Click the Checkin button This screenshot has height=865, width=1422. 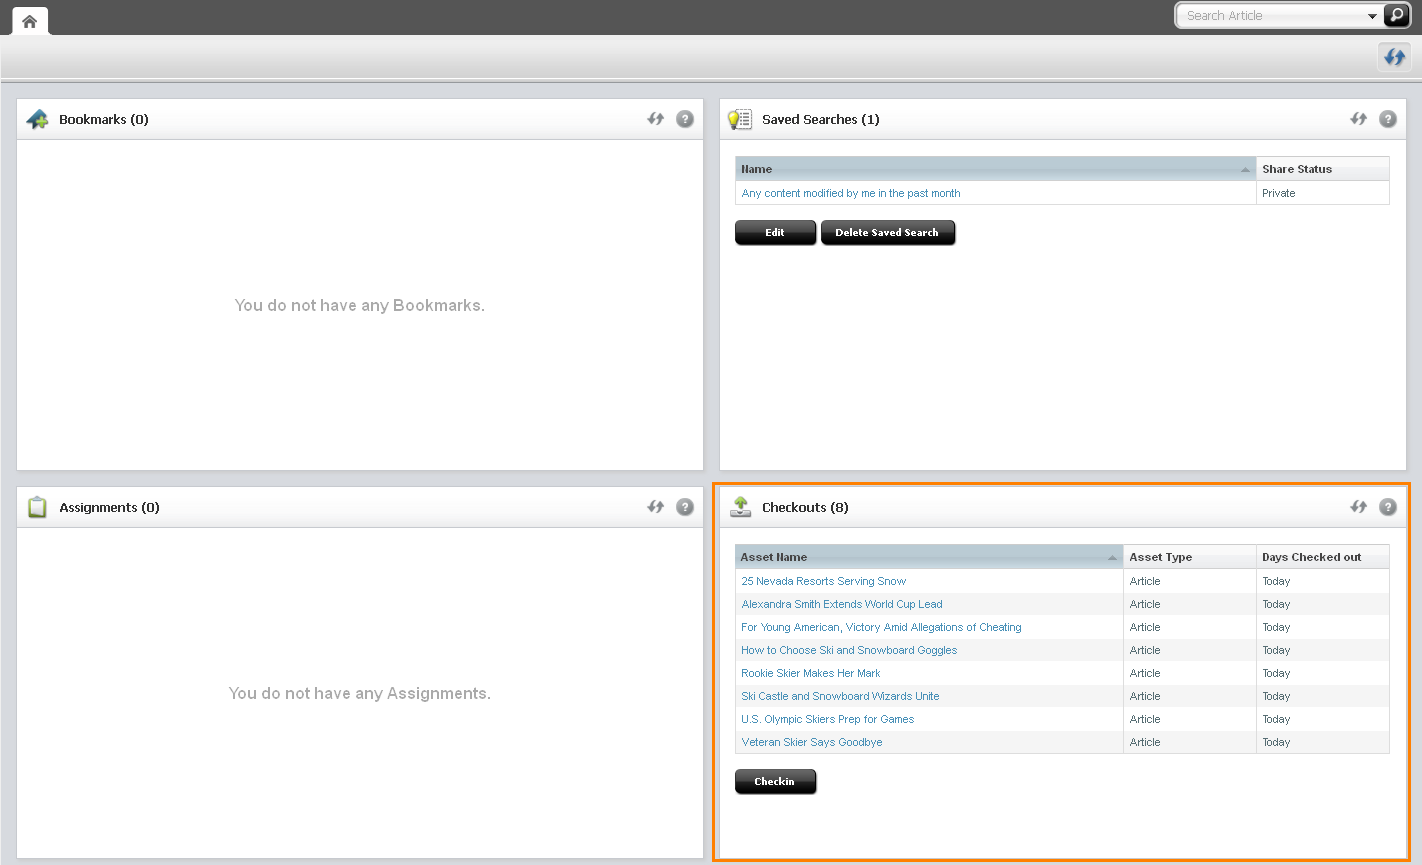[x=775, y=782]
